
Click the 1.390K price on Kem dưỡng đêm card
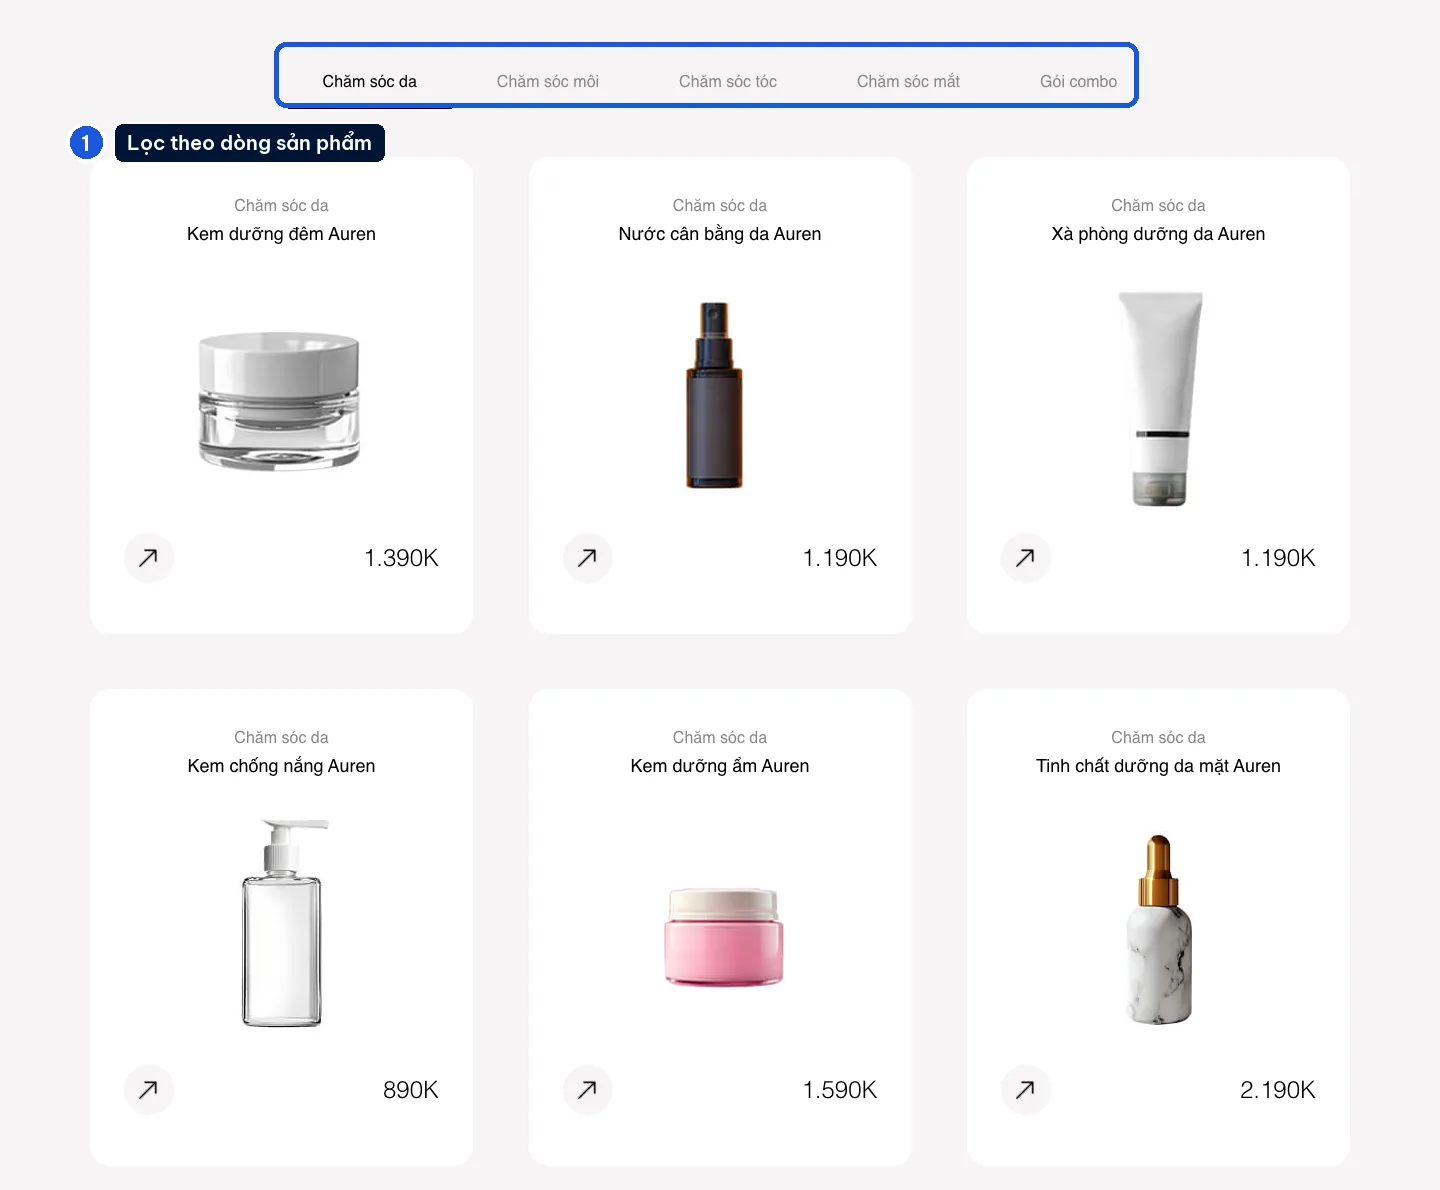pos(401,558)
